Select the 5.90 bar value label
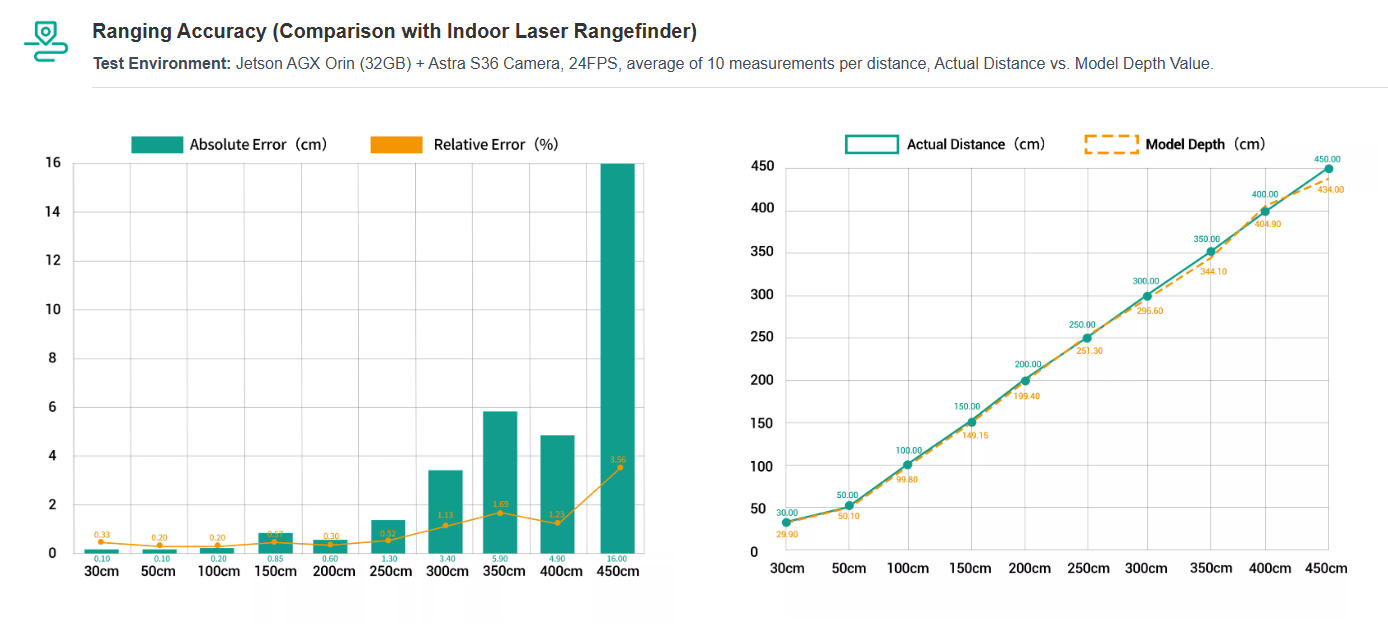The image size is (1388, 637). pos(500,558)
